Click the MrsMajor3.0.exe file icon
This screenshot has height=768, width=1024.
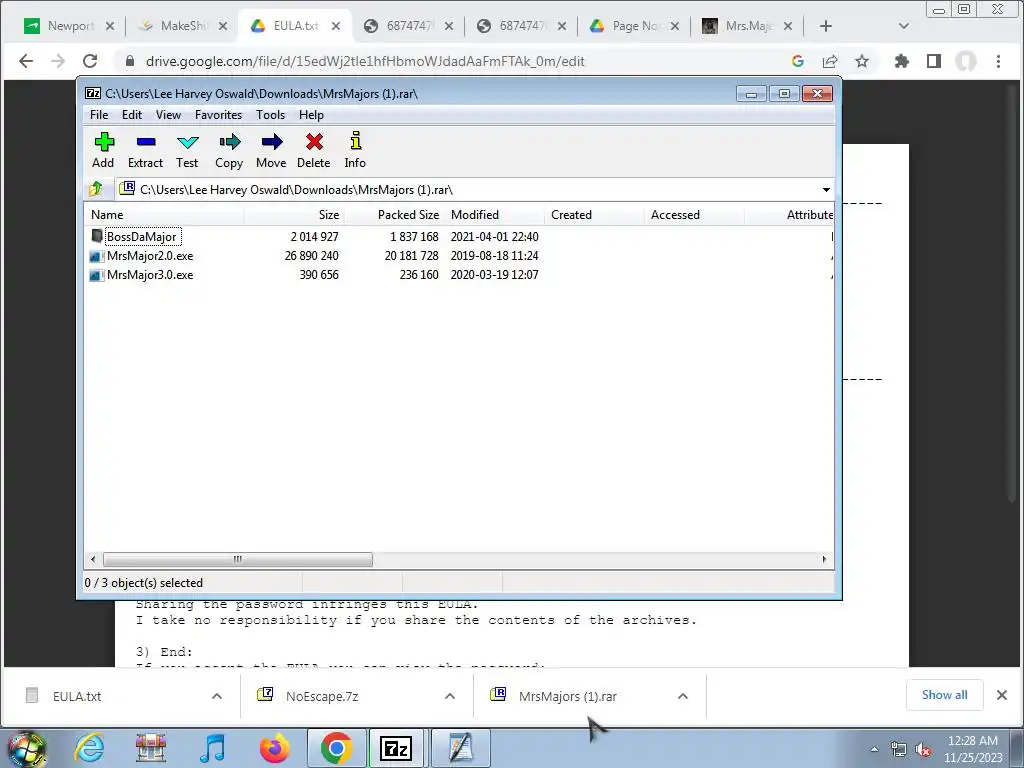click(x=97, y=275)
